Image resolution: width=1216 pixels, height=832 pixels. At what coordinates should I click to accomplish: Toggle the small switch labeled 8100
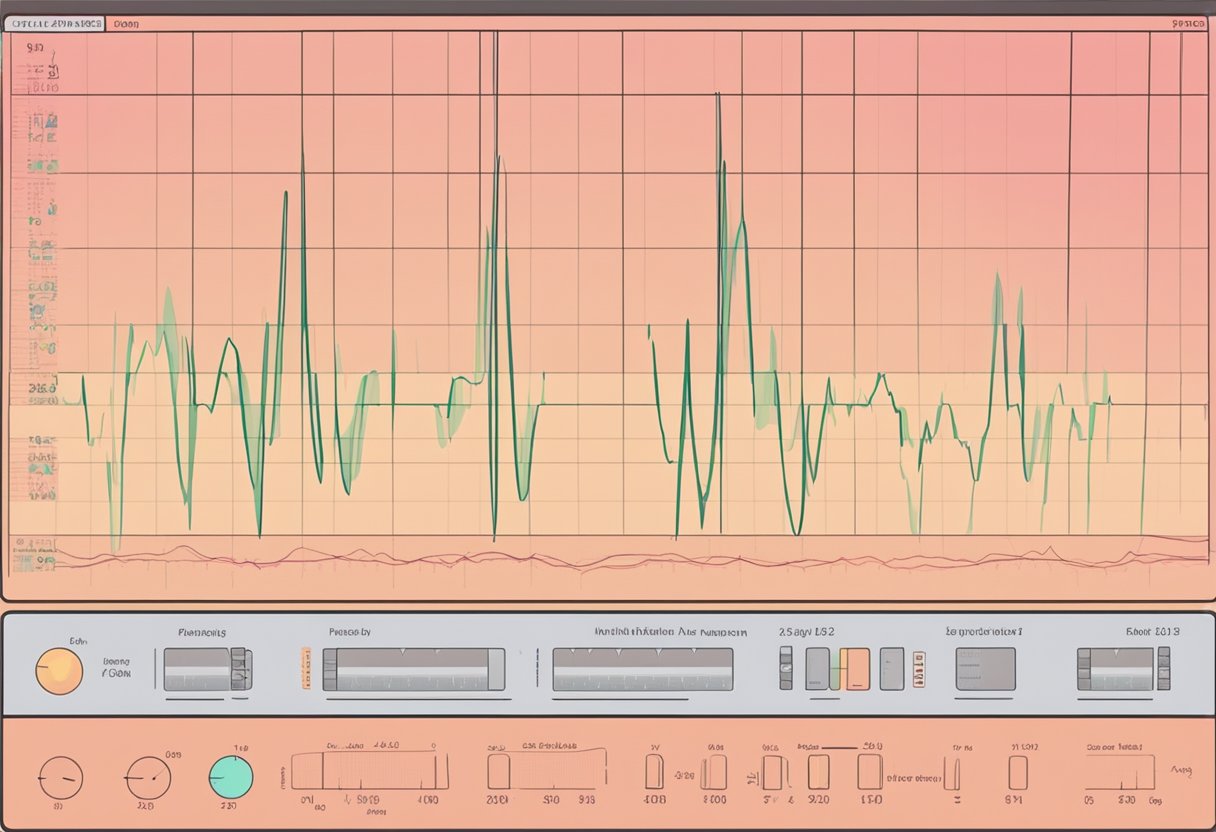pos(713,772)
